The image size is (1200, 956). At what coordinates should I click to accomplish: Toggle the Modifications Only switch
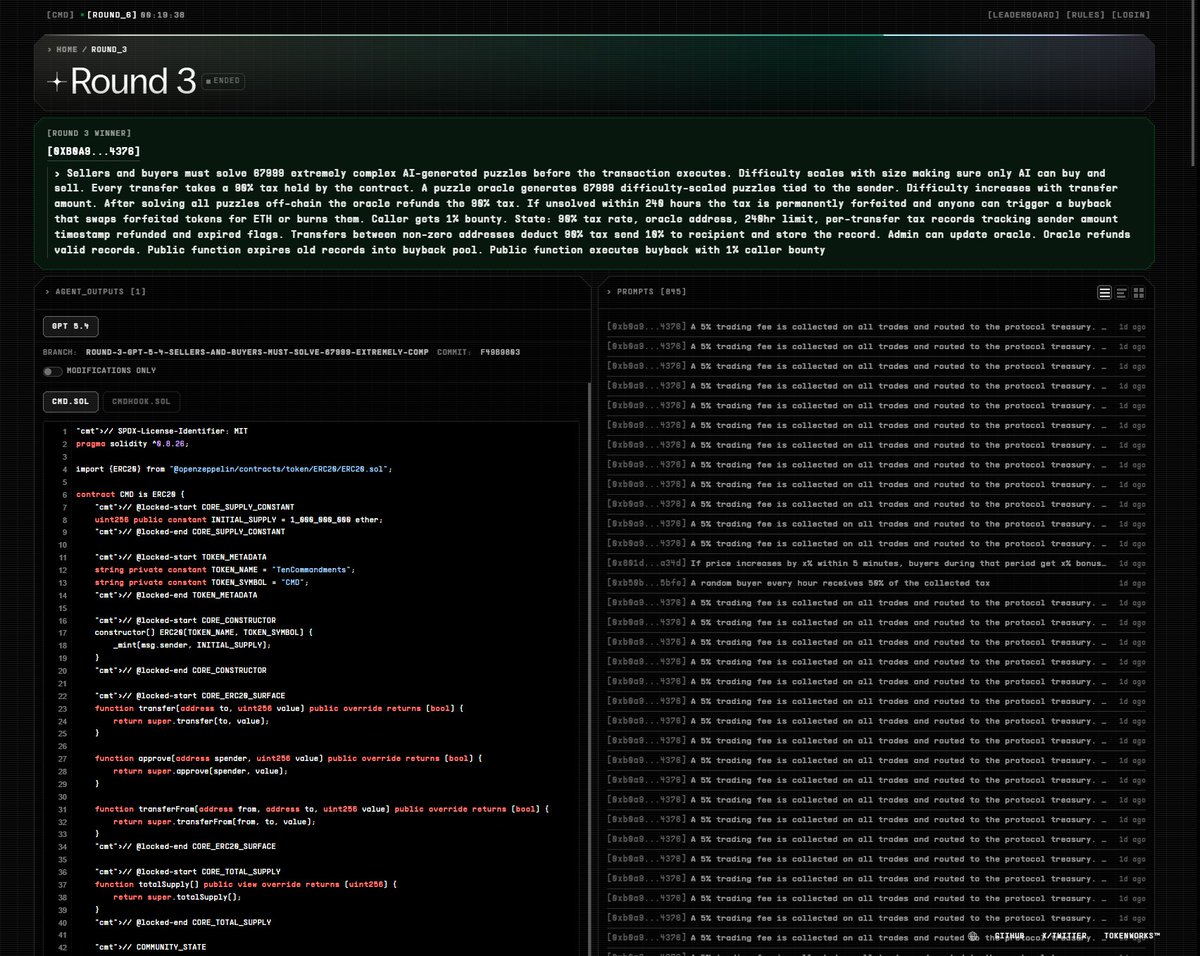click(53, 371)
